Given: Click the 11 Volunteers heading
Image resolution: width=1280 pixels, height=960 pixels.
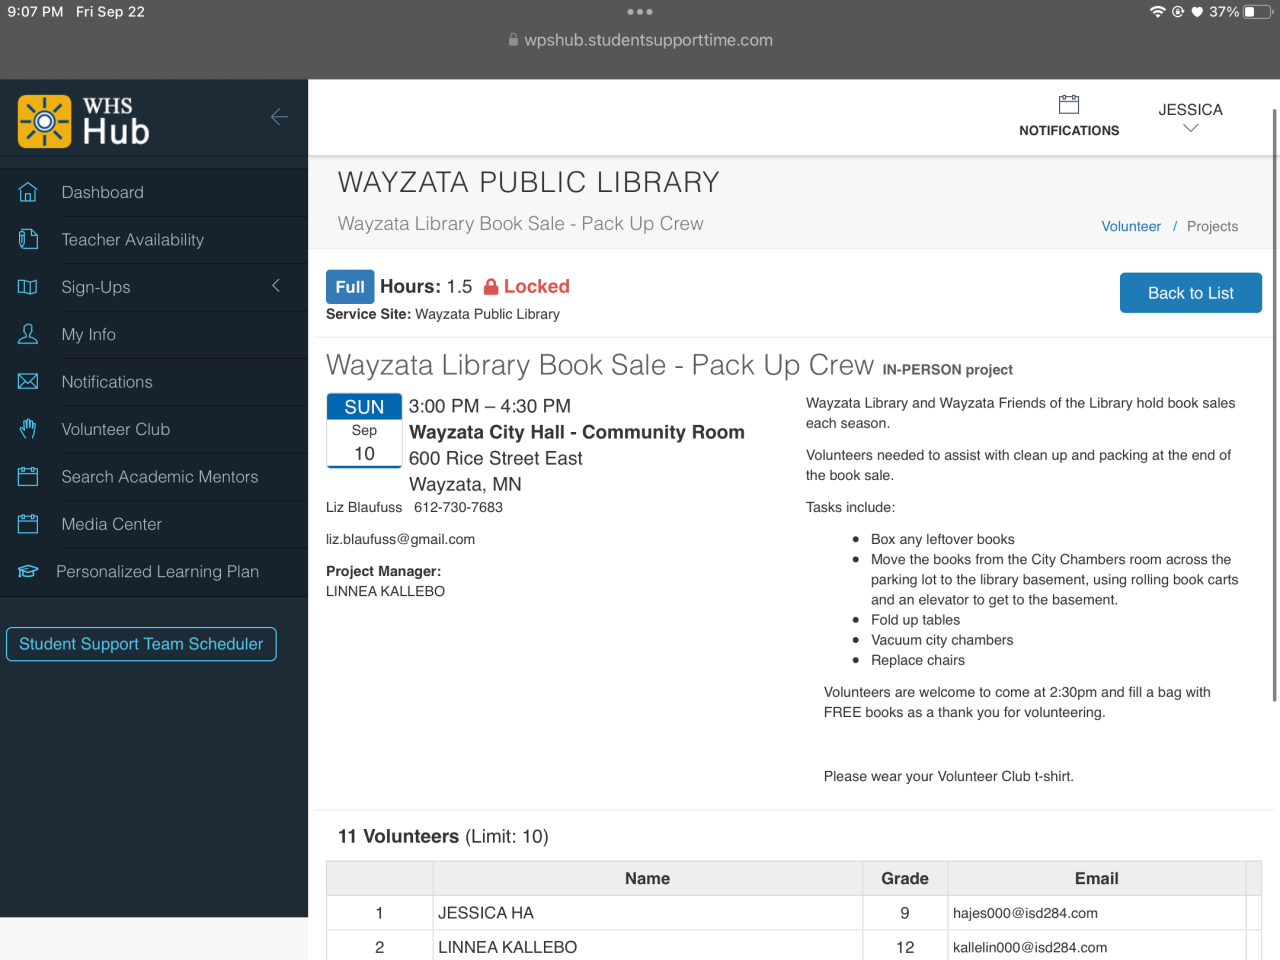Looking at the screenshot, I should (398, 836).
